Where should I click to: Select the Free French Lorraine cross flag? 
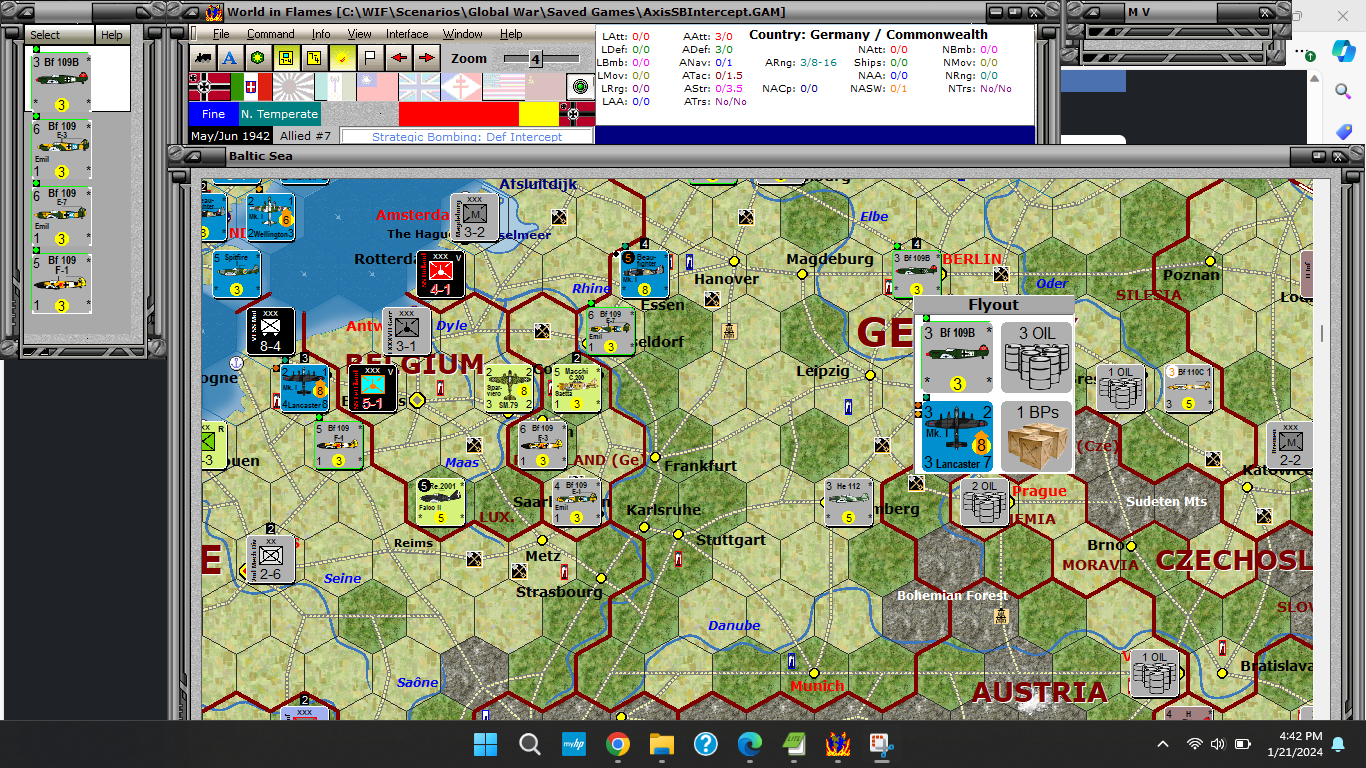point(462,87)
